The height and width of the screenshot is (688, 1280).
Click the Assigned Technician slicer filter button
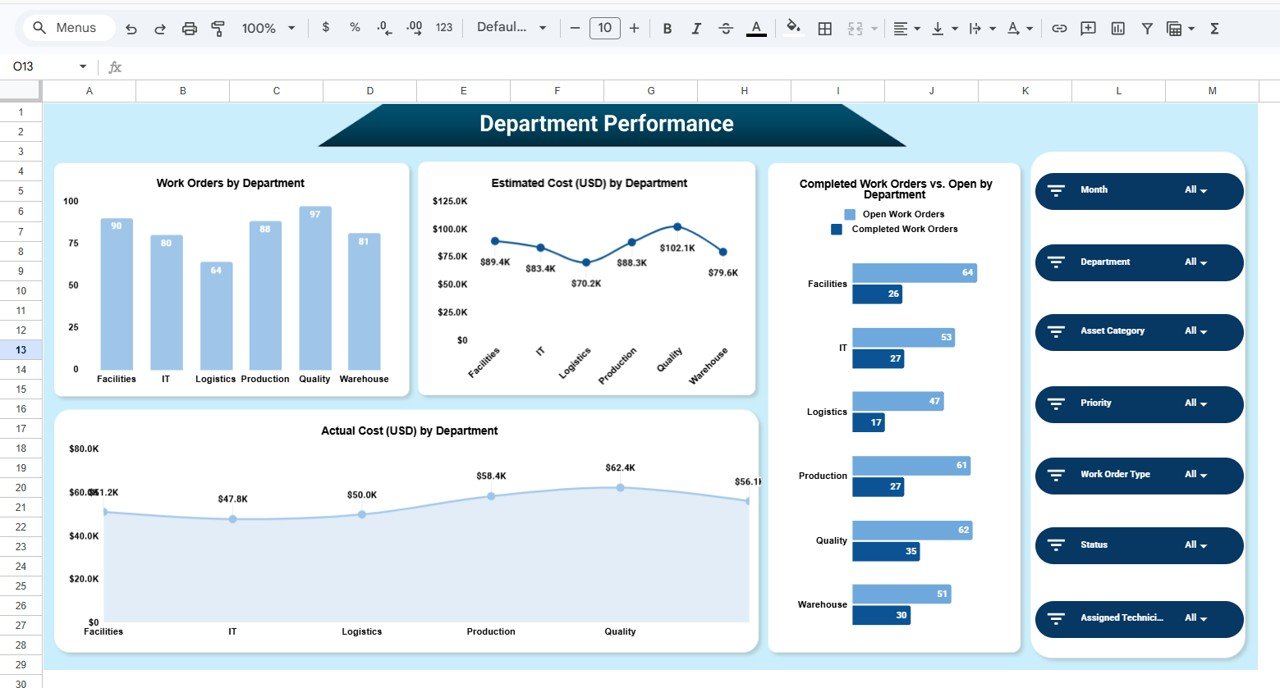1059,619
